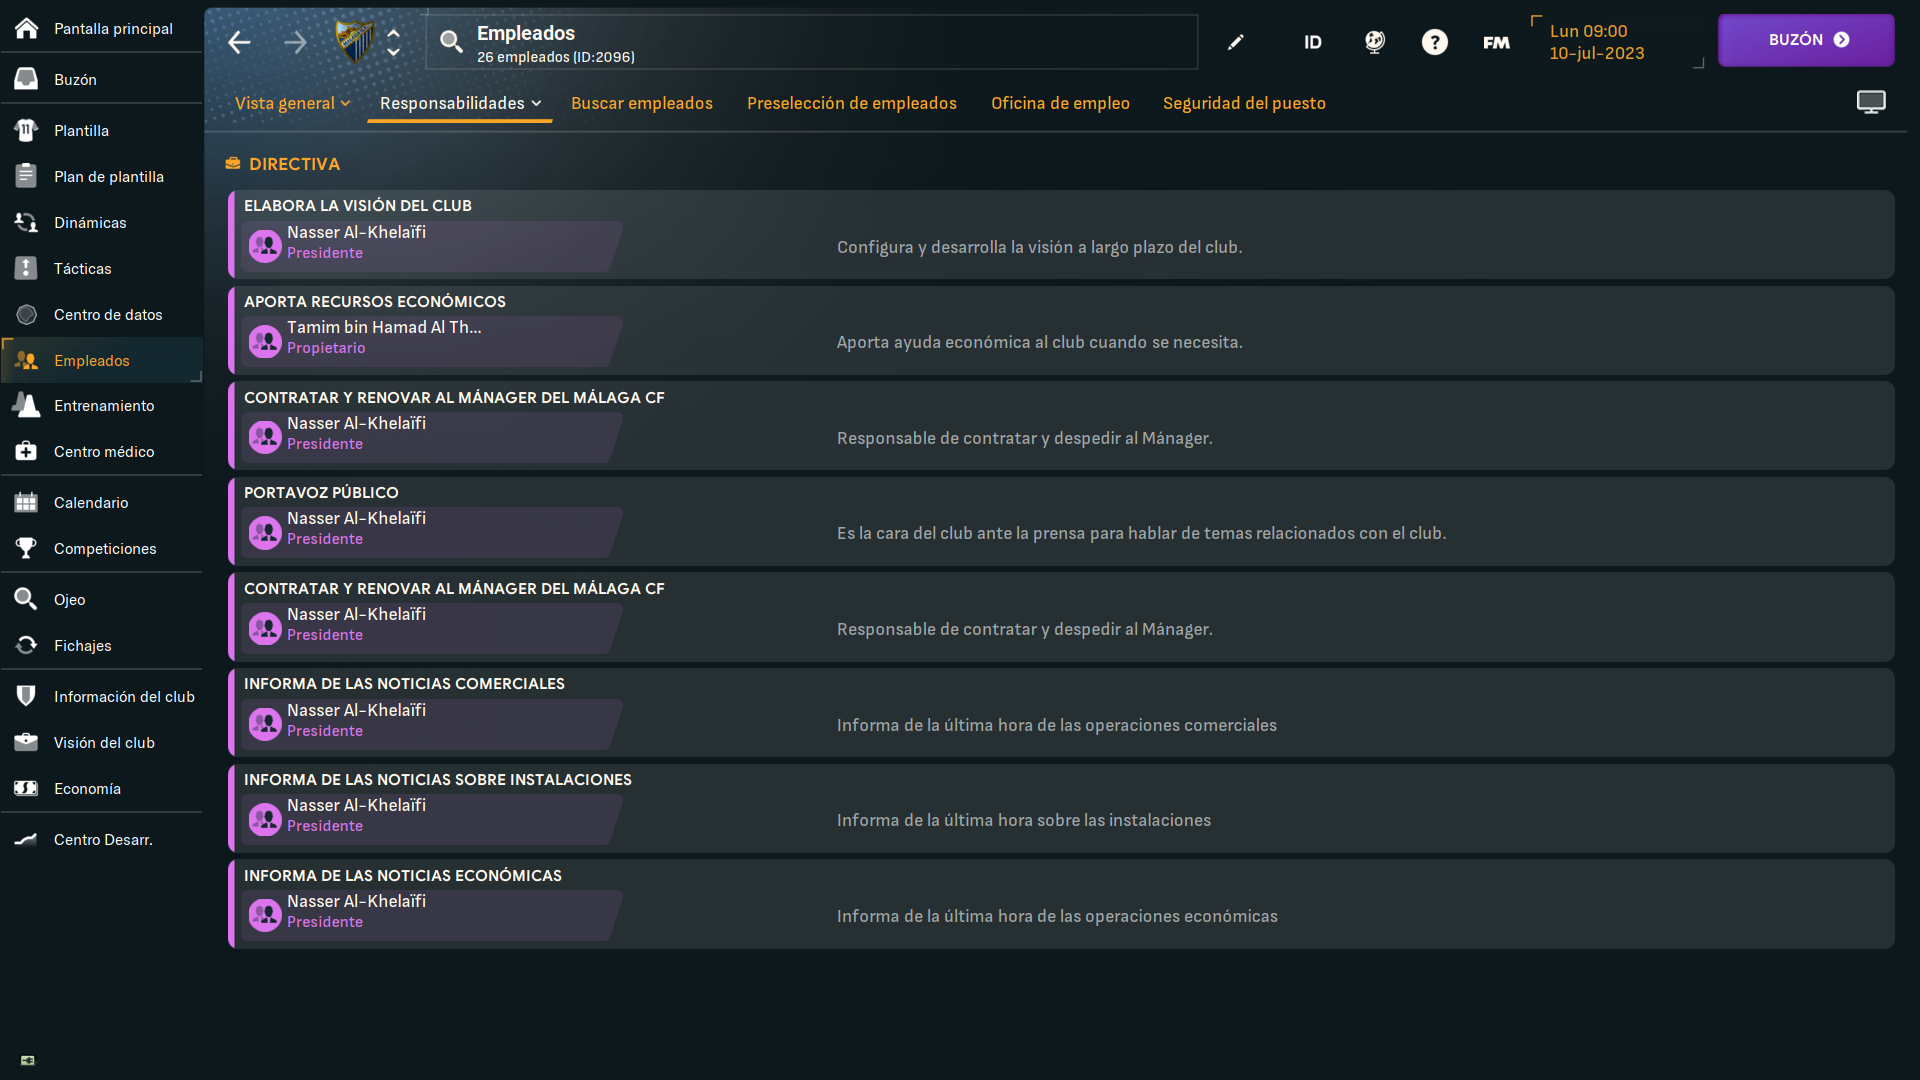Open Preselección de empleados tab
Screen dimensions: 1920x1080
852,103
